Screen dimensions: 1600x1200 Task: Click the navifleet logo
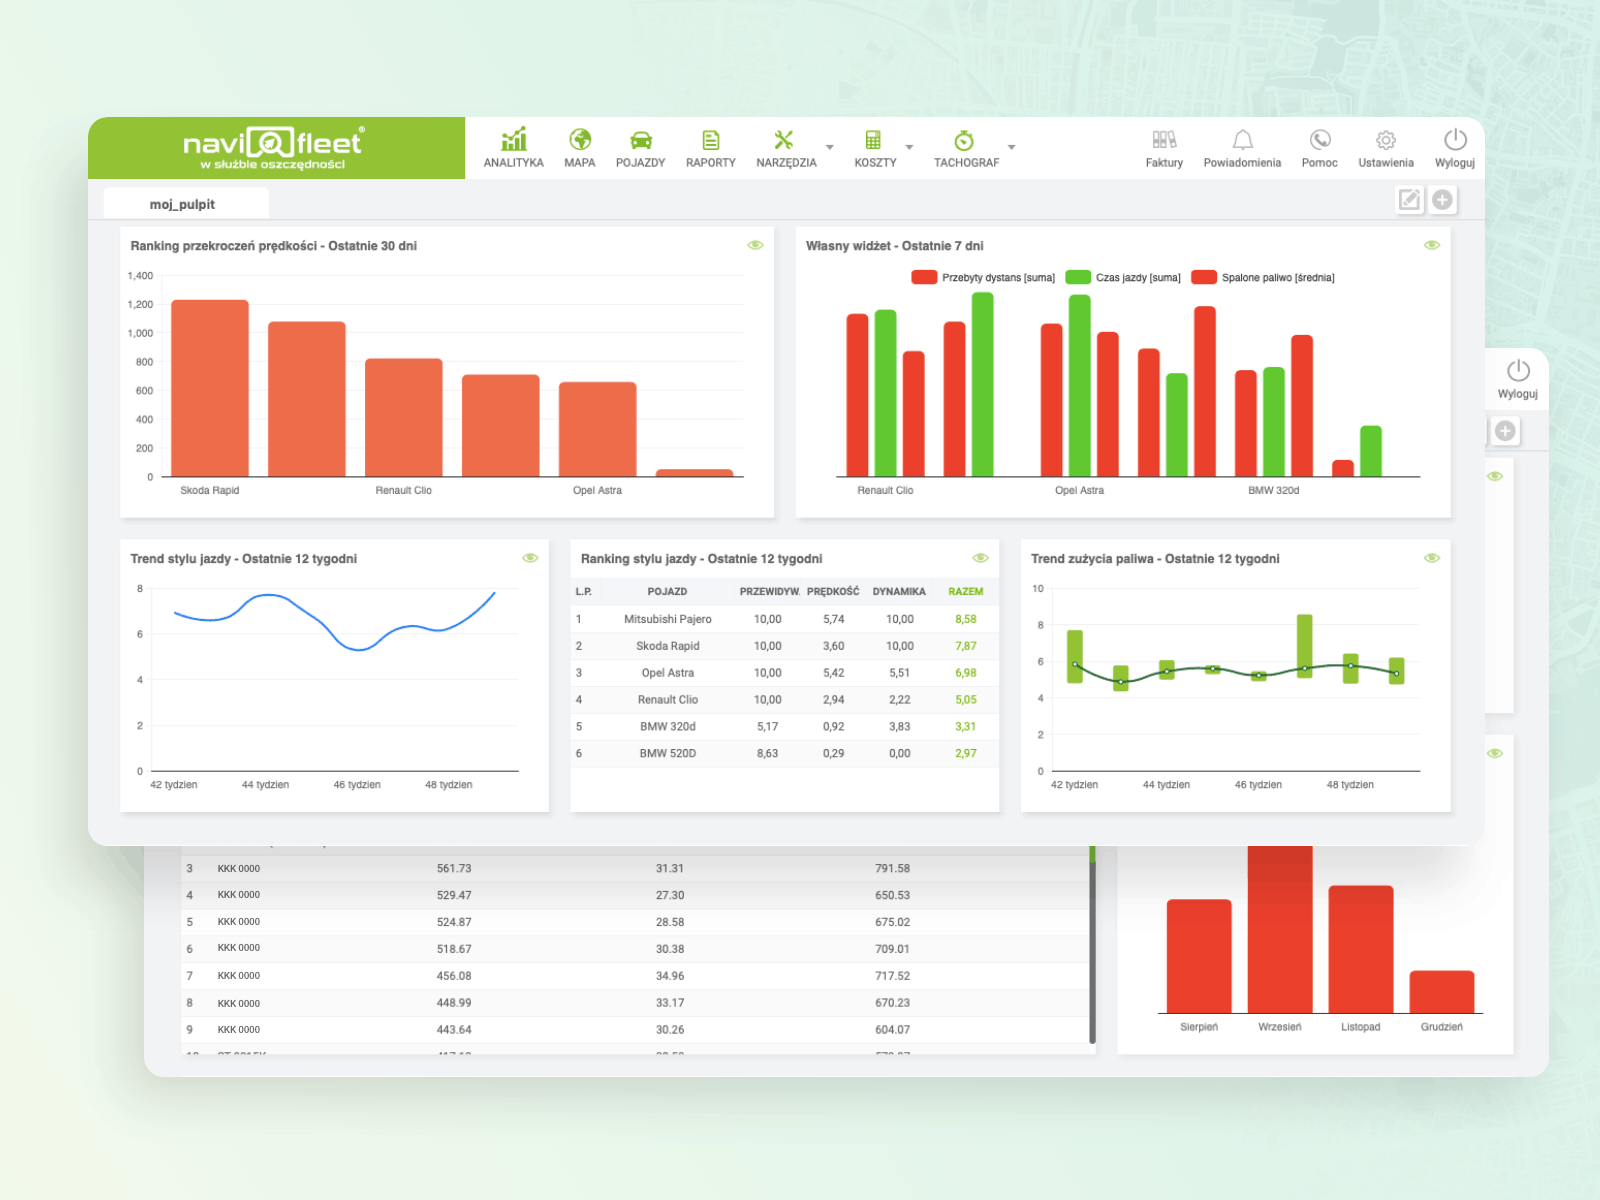[273, 148]
